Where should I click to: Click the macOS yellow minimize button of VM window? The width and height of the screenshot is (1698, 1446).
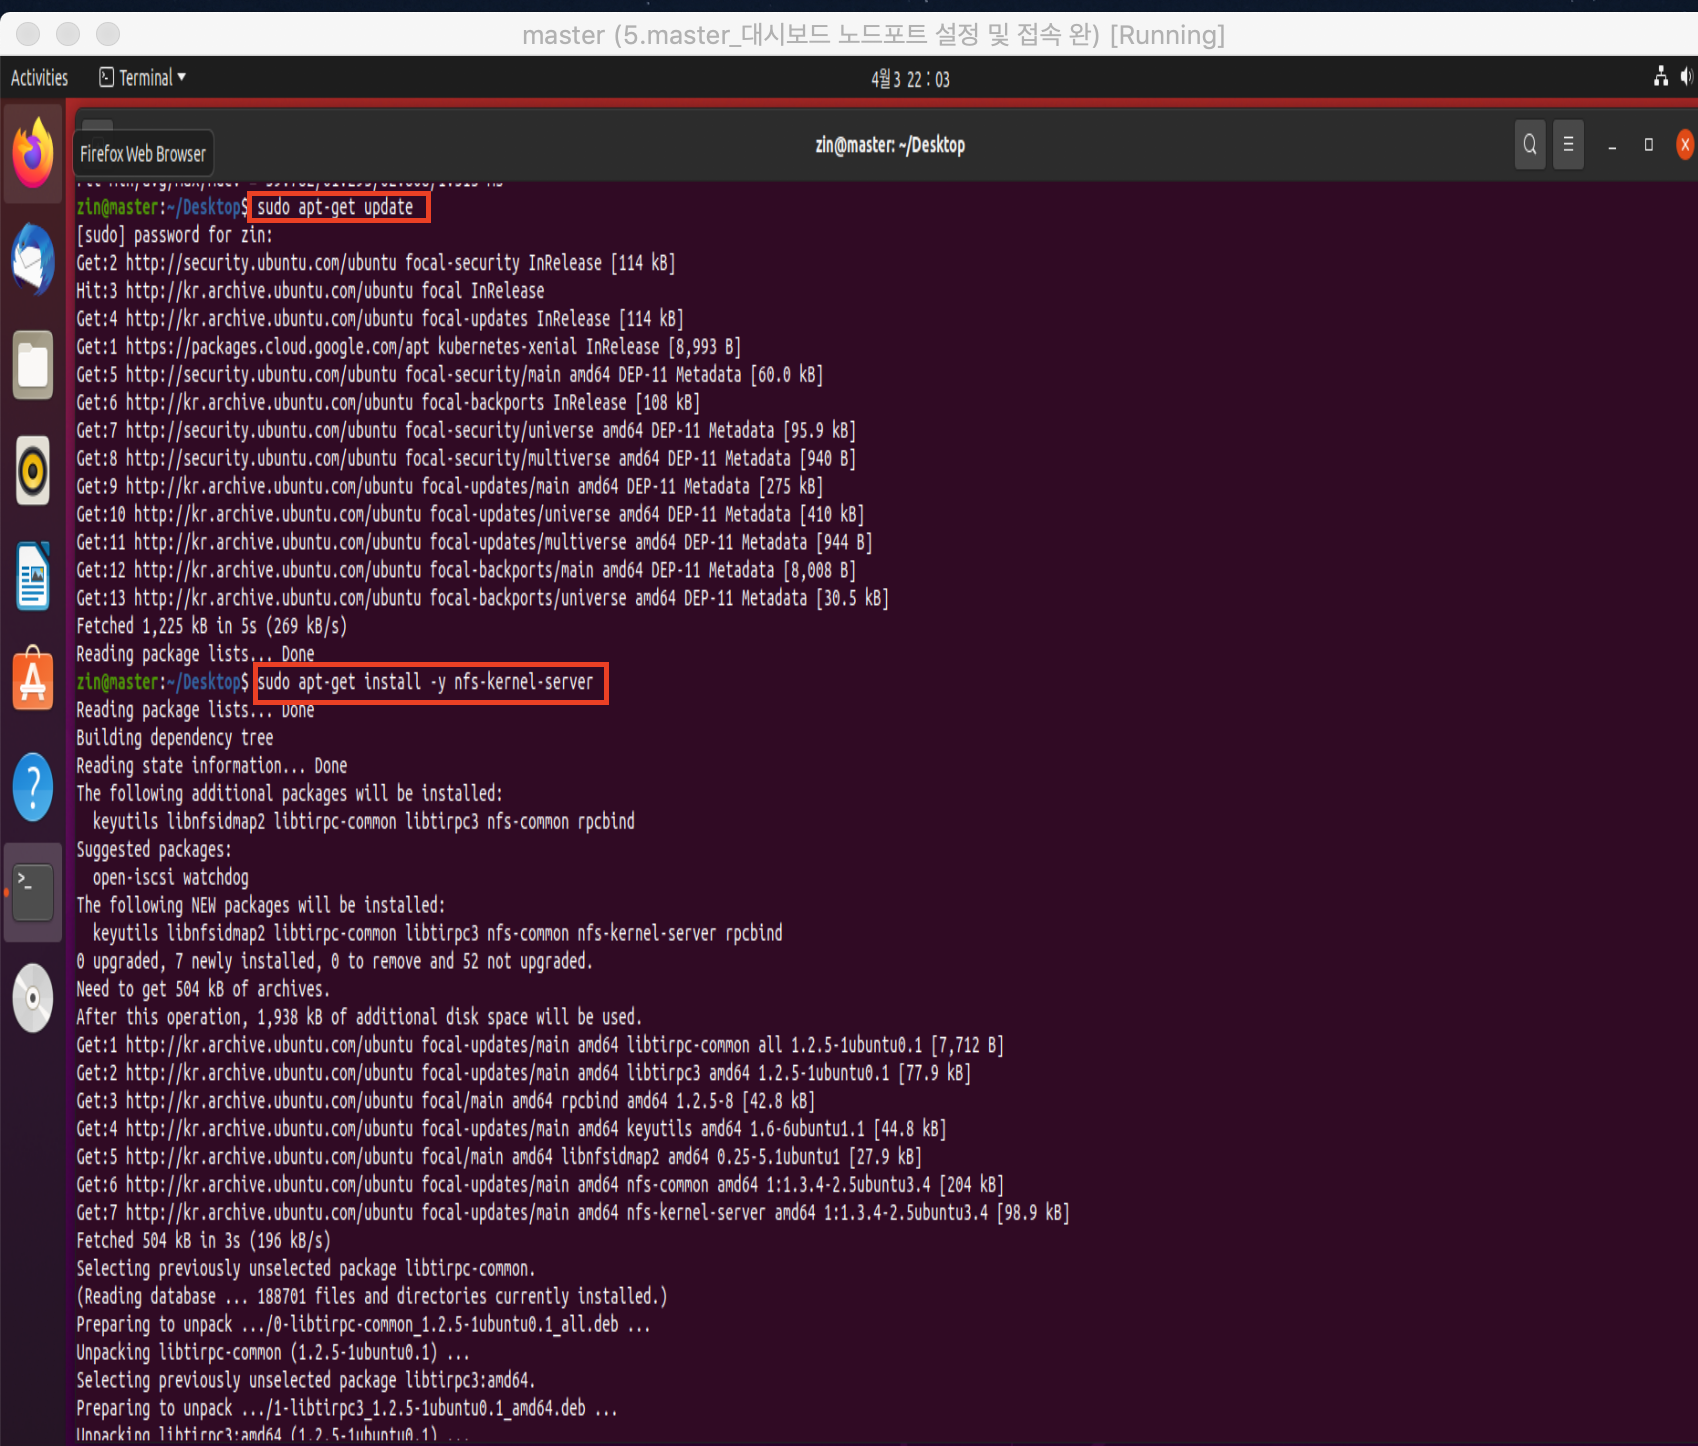68,34
